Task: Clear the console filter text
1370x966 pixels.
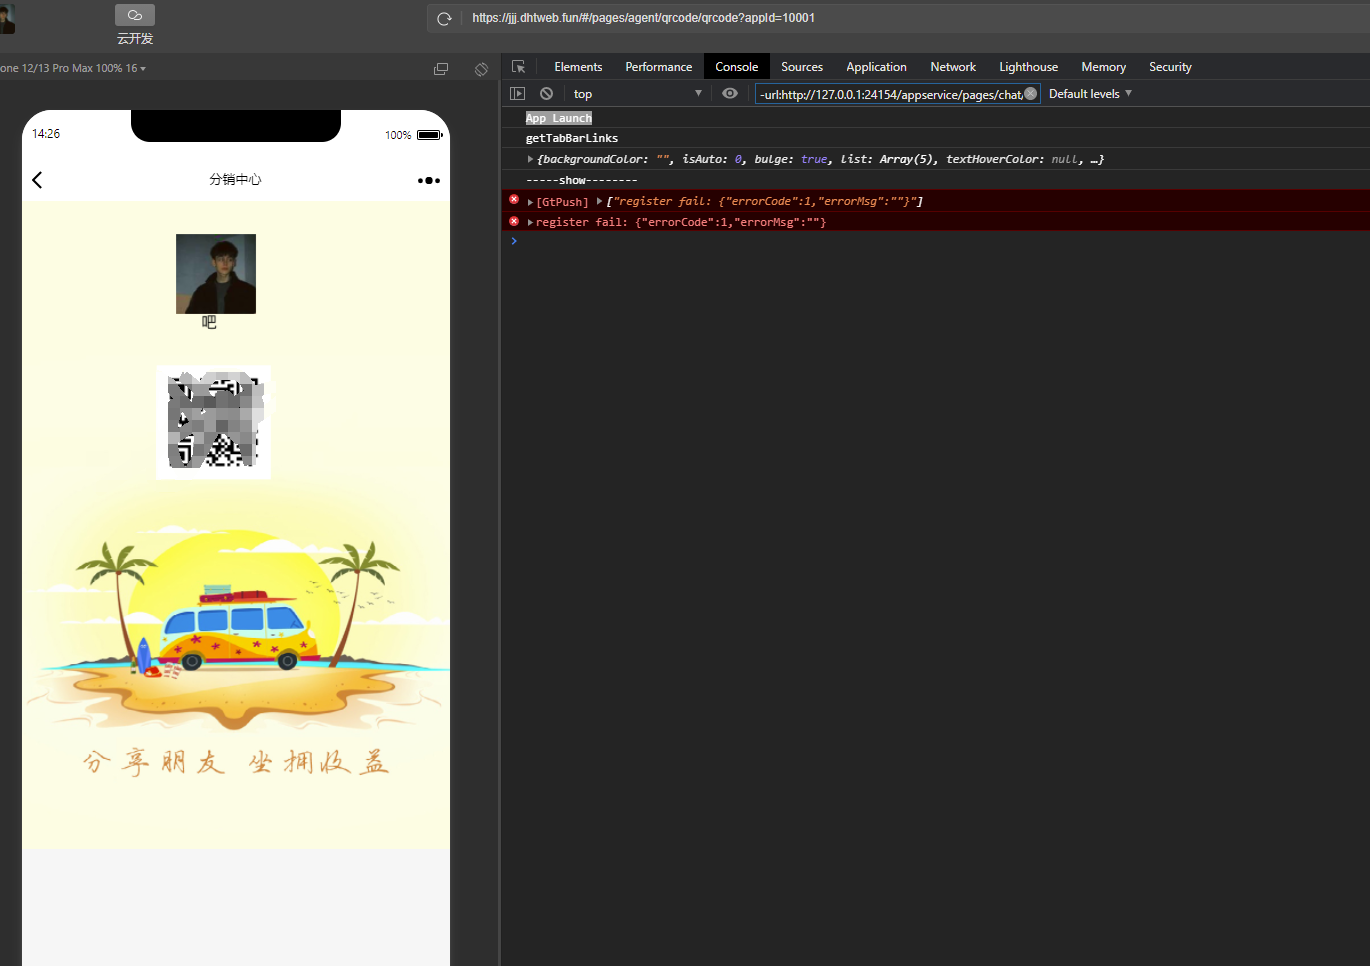Action: click(1031, 94)
